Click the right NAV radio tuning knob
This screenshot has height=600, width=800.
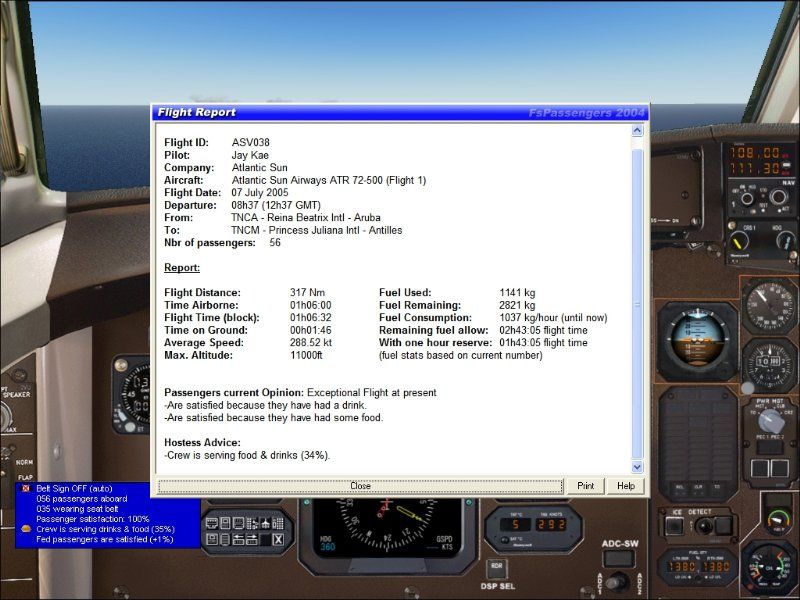point(779,196)
